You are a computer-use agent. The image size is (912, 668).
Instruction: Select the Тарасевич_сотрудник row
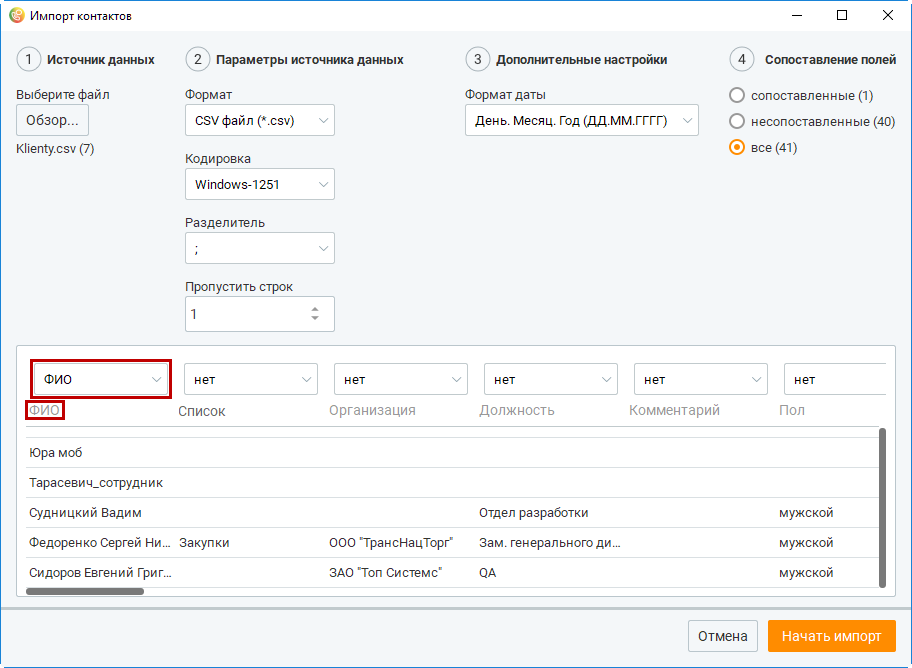click(452, 483)
